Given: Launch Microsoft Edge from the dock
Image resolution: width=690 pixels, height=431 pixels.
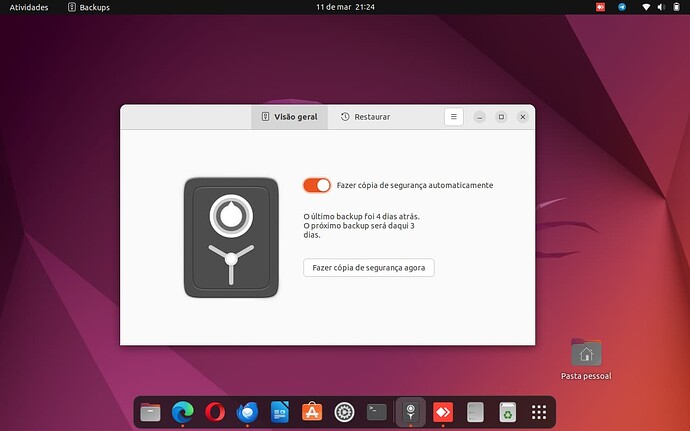Looking at the screenshot, I should point(183,413).
